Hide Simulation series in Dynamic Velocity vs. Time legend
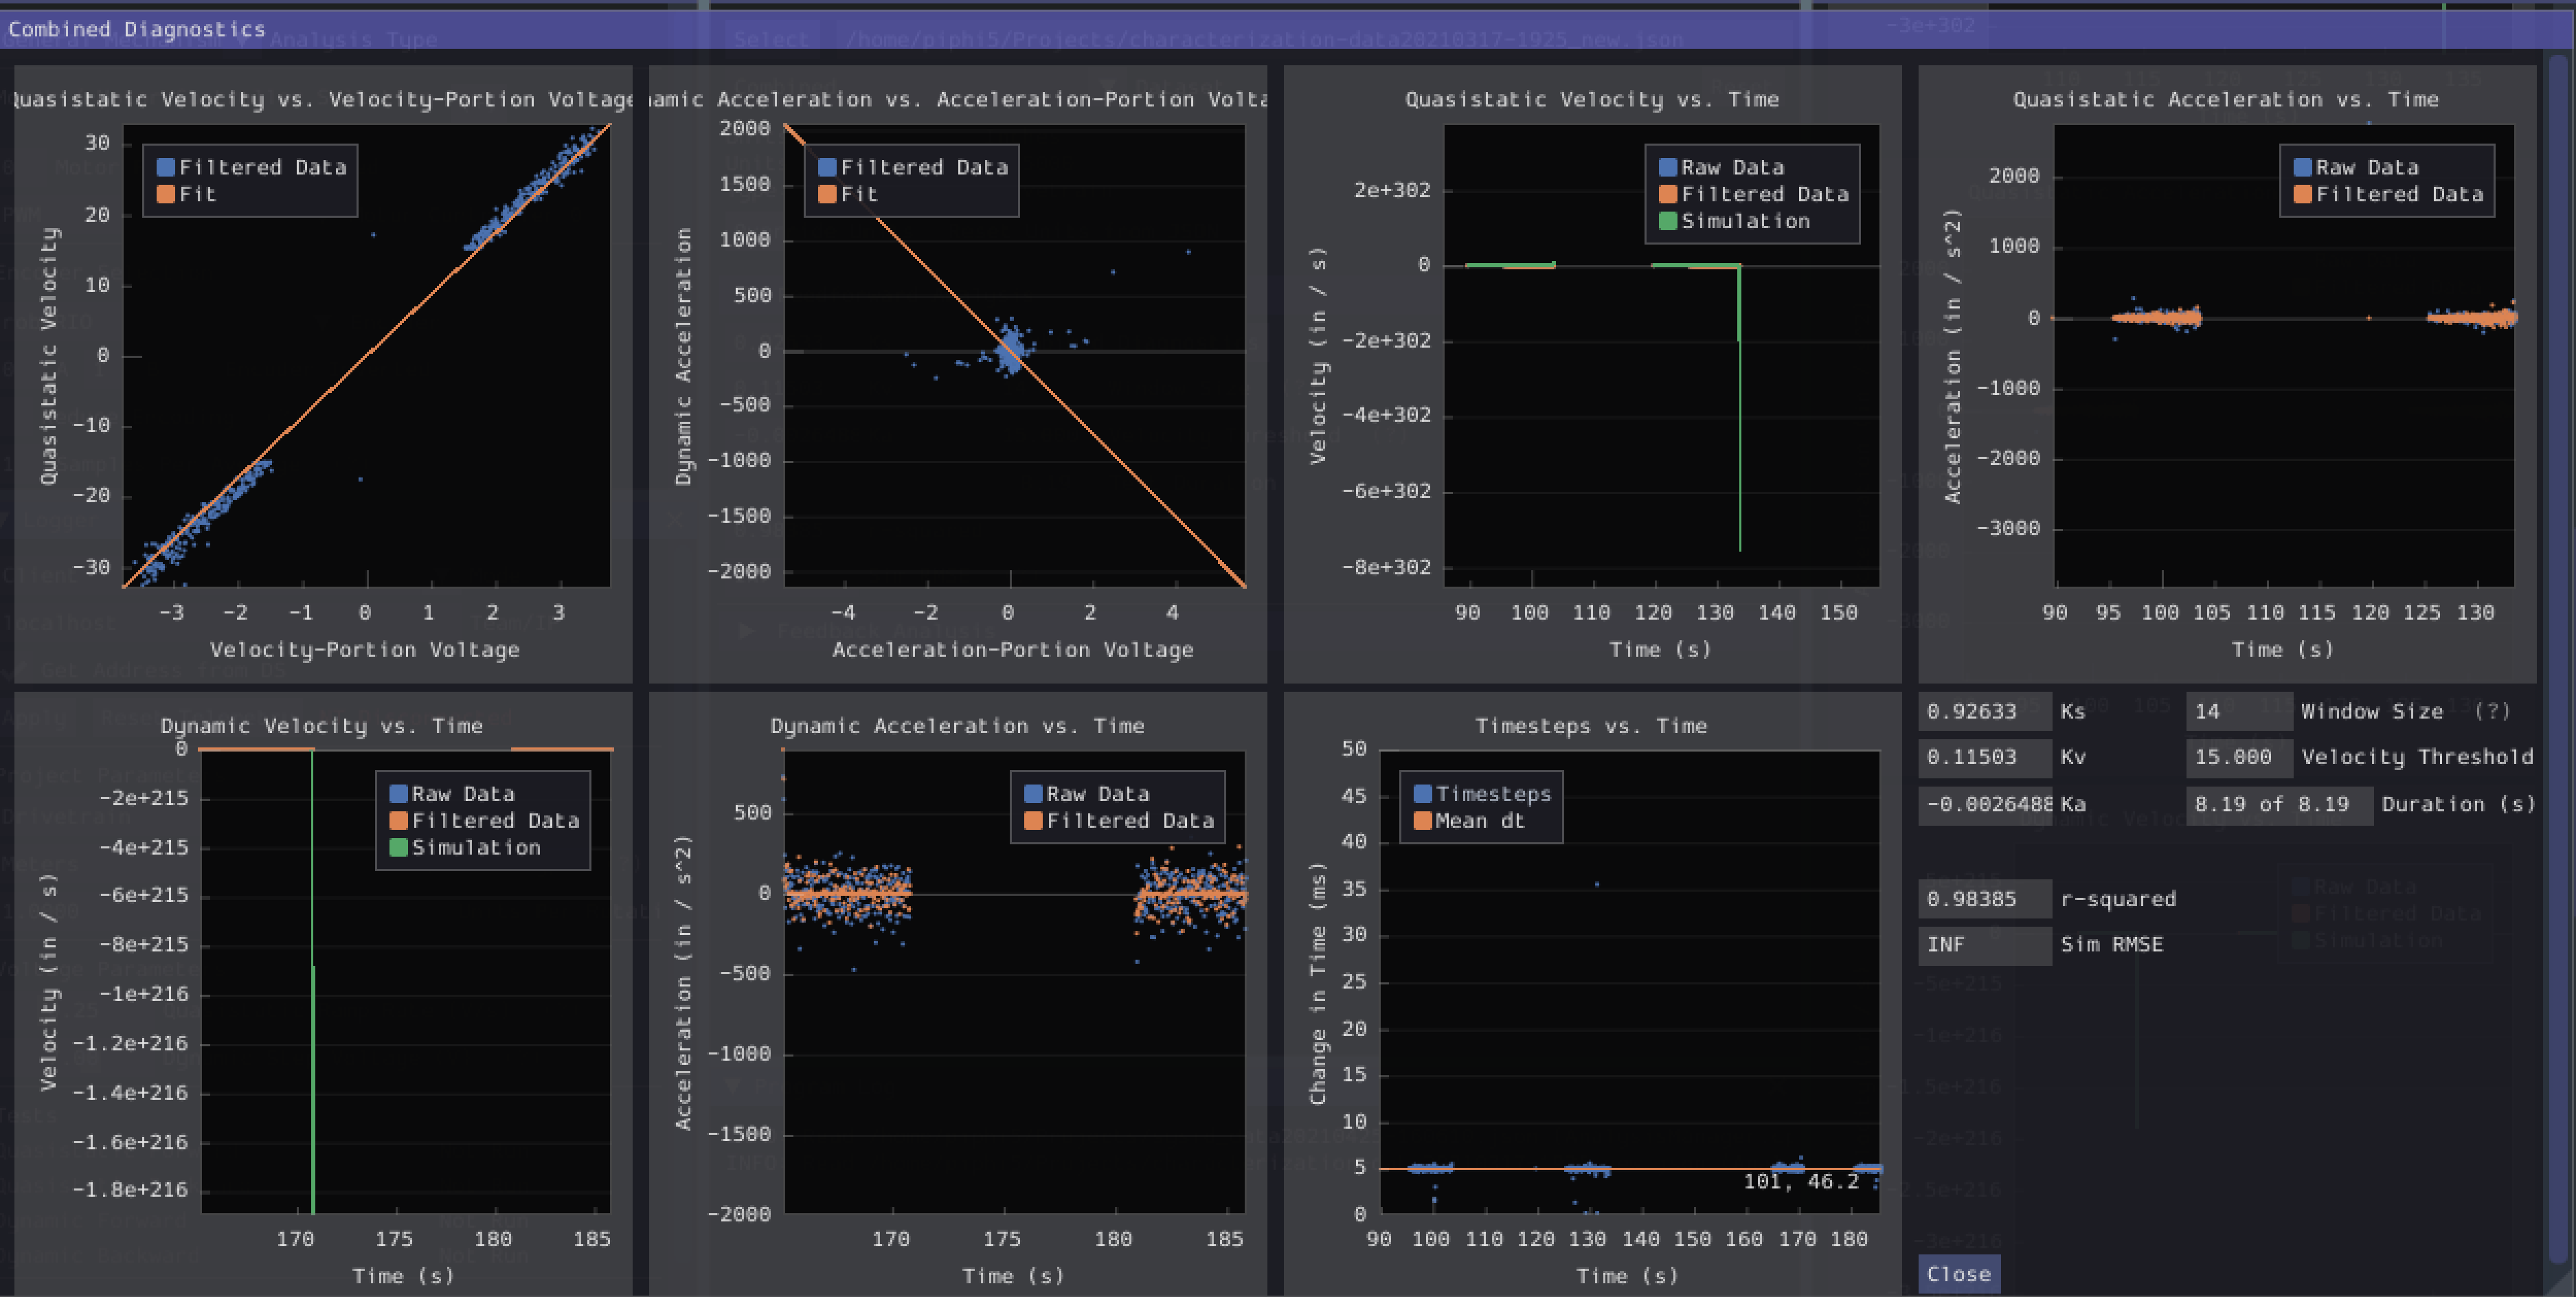This screenshot has width=2576, height=1297. (x=398, y=848)
